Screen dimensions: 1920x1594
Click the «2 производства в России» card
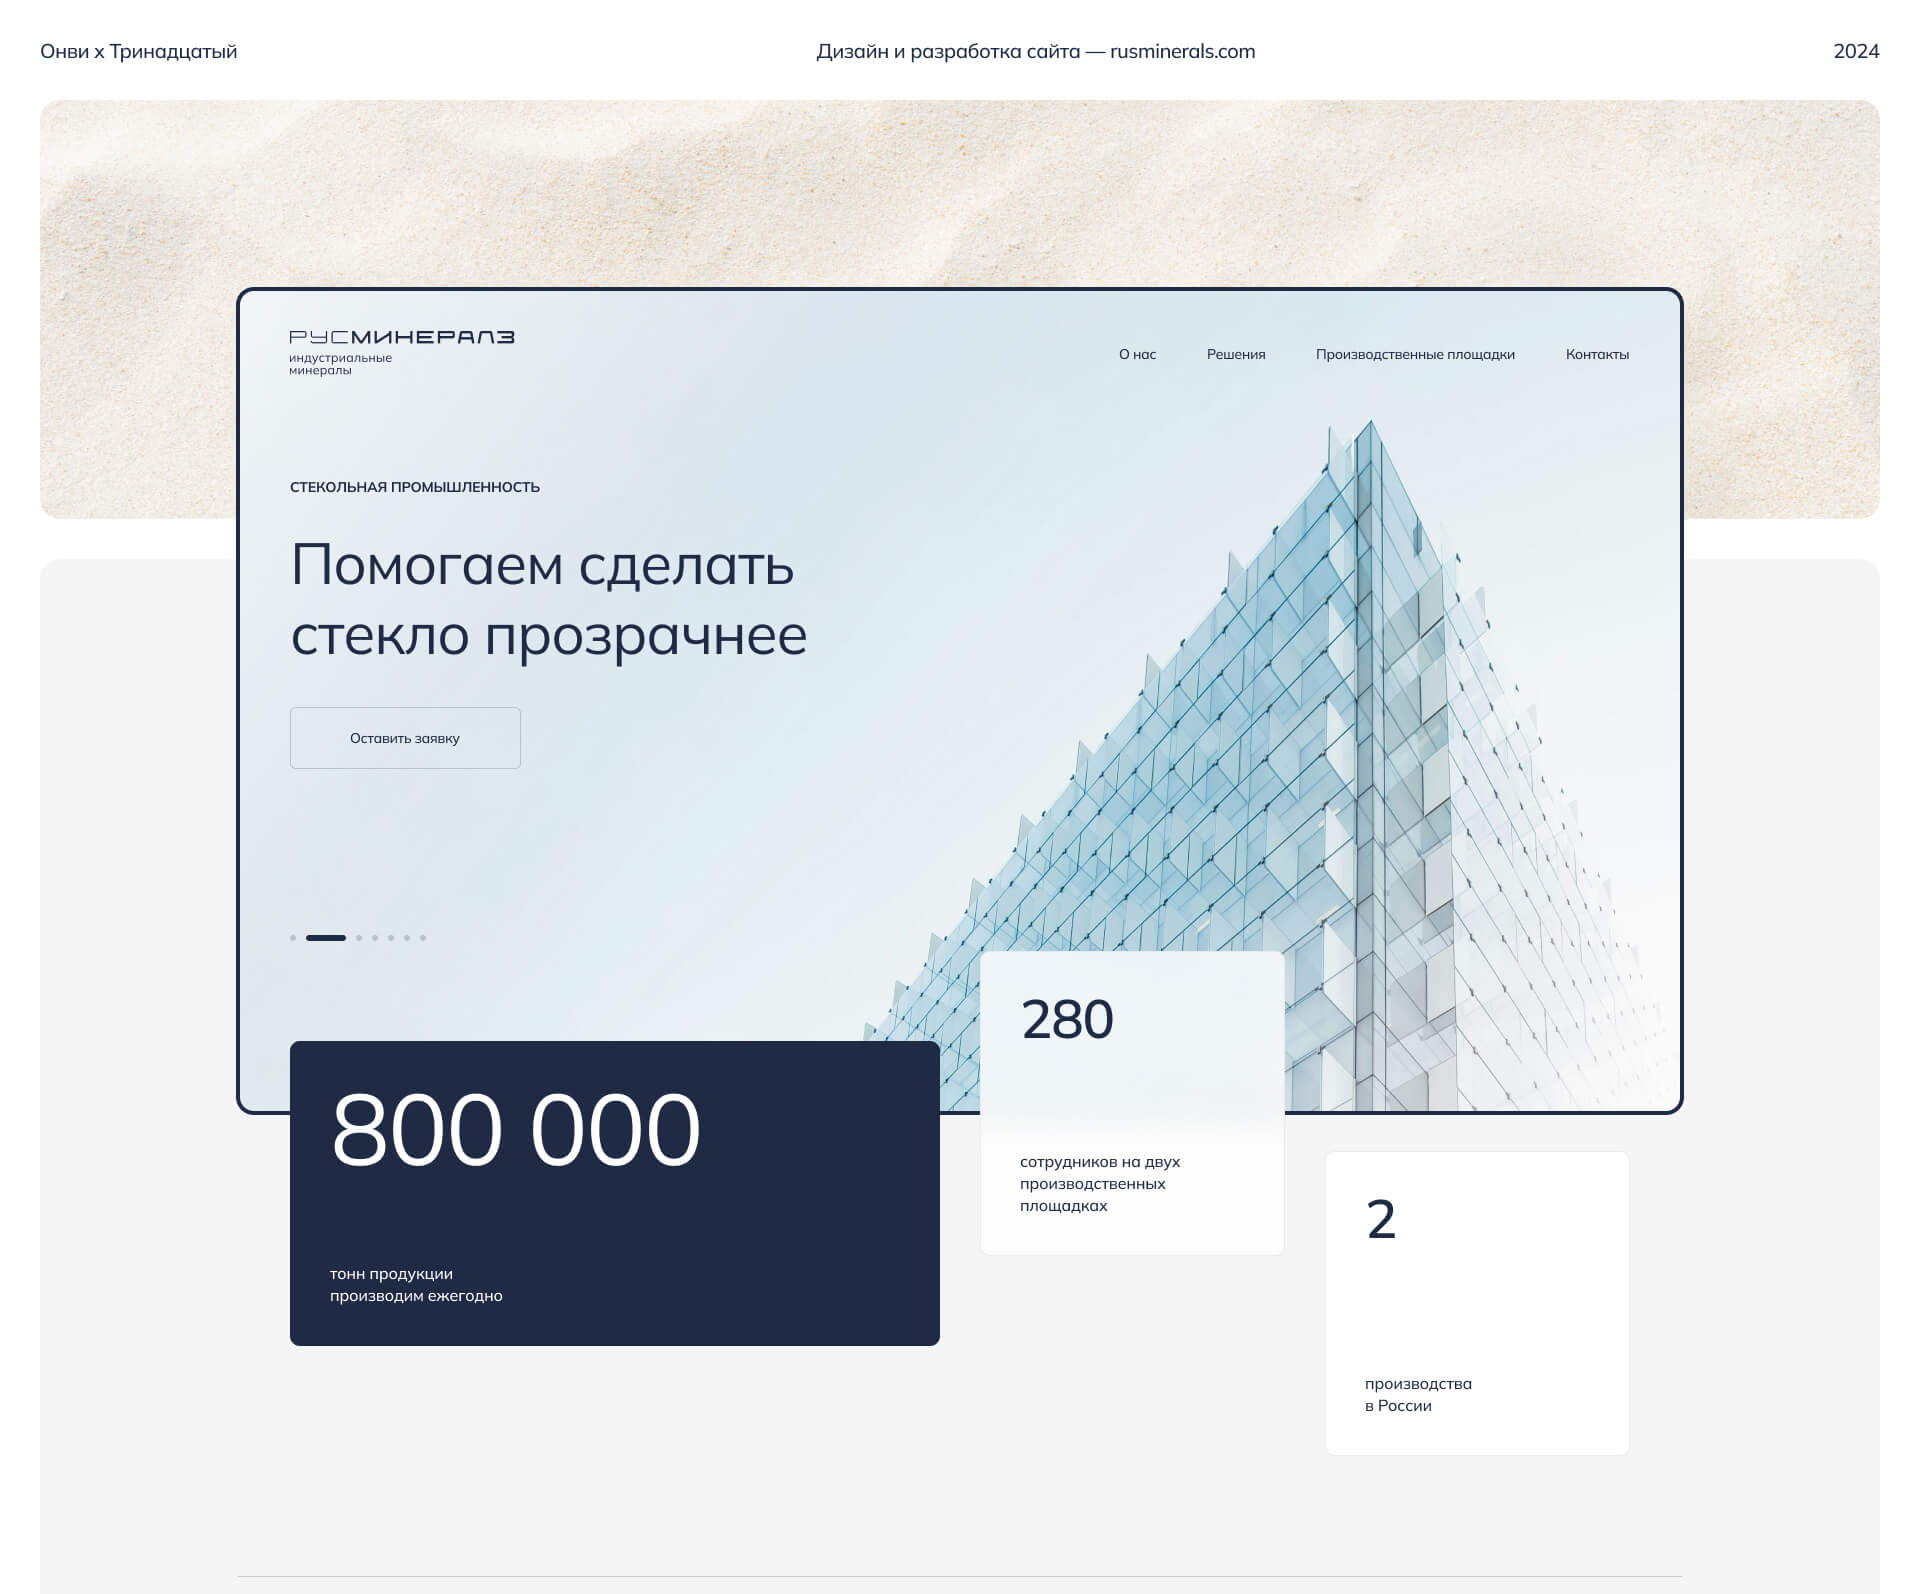tap(1476, 1302)
